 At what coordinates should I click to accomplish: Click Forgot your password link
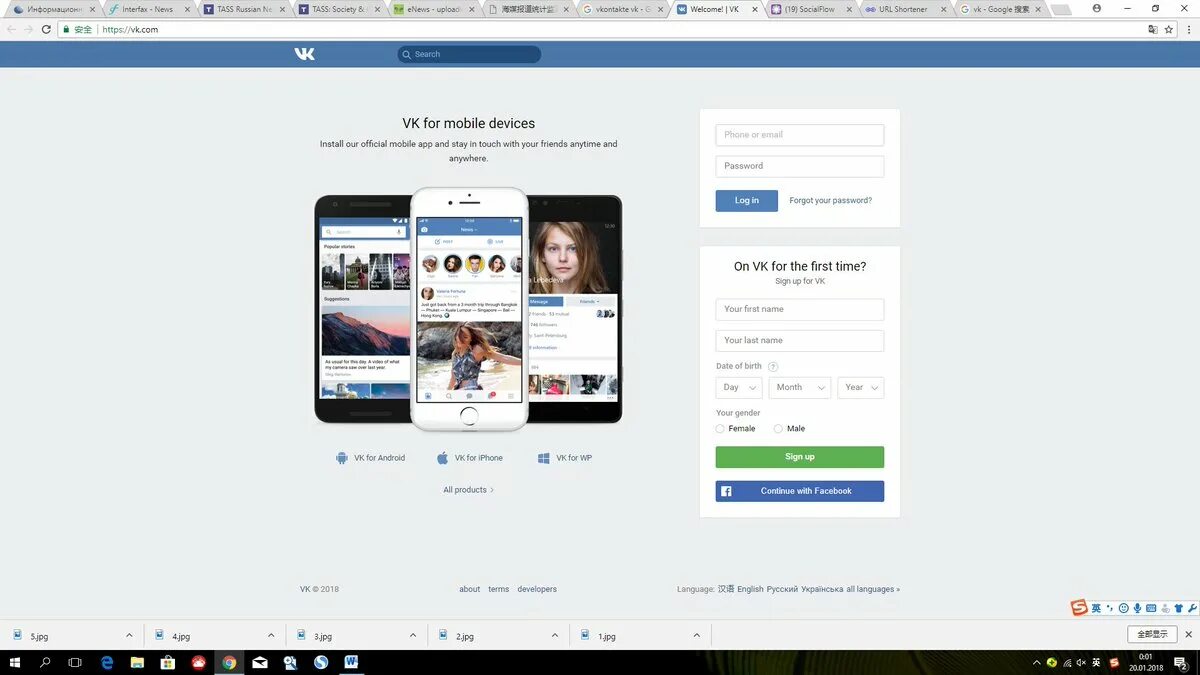click(830, 200)
